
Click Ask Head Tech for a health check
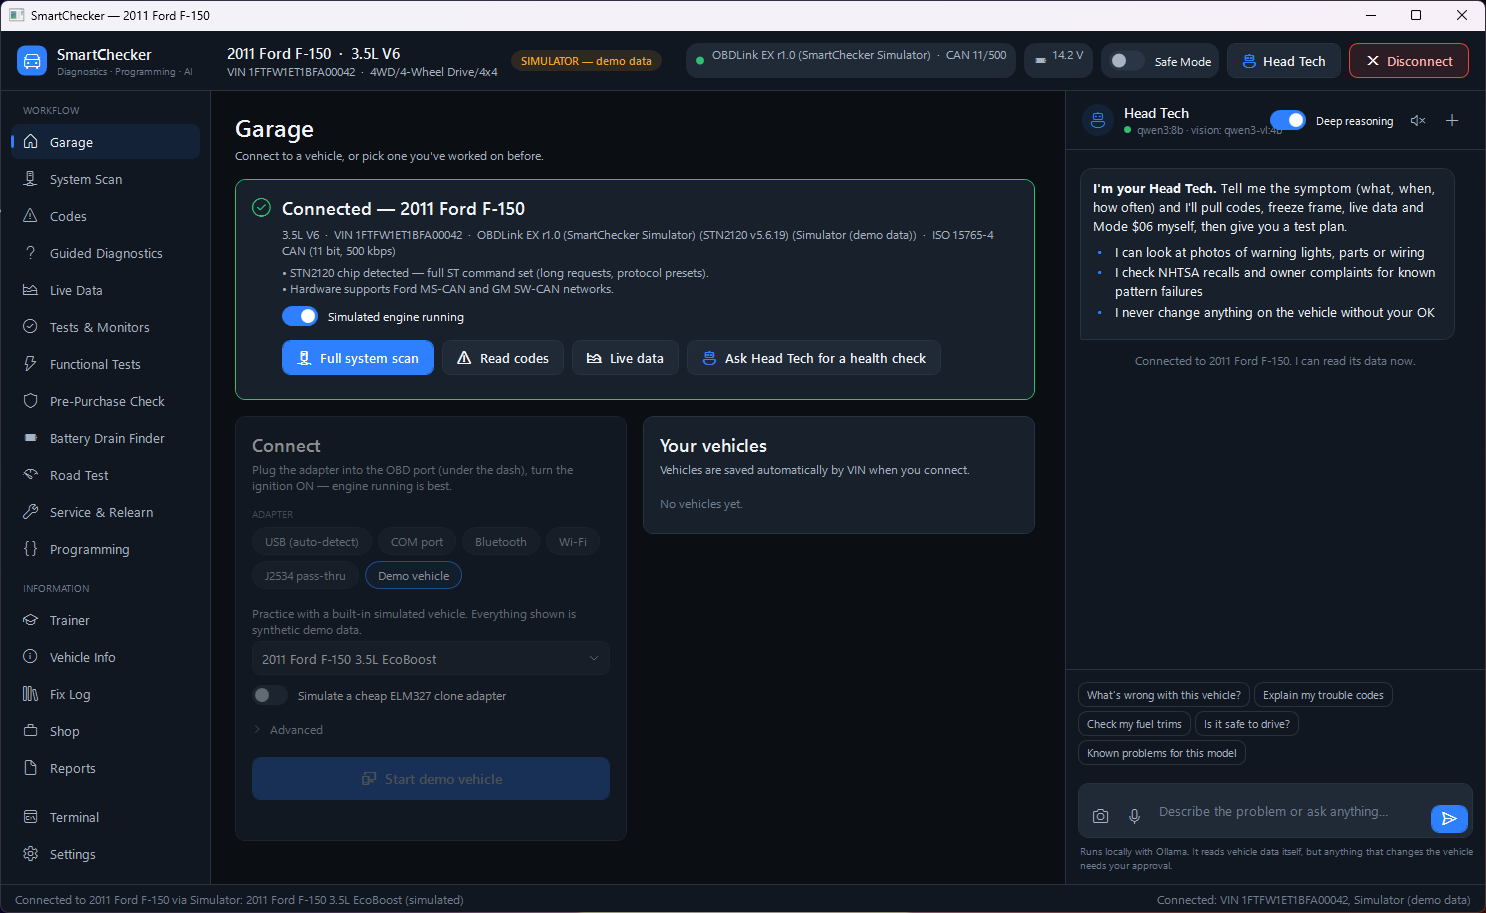814,358
